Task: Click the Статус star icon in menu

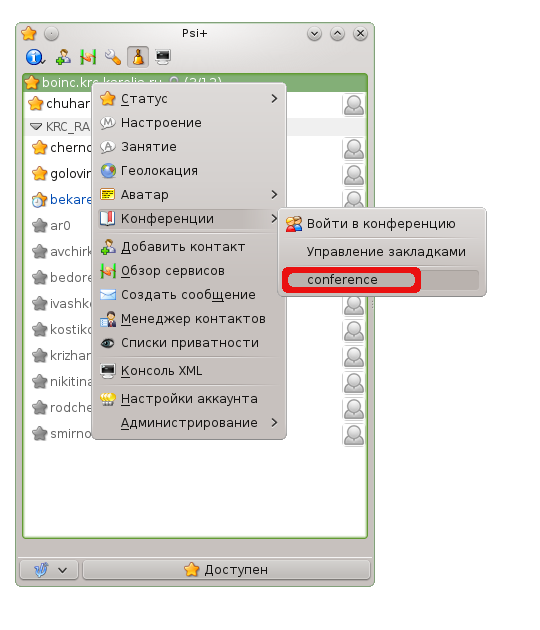Action: pyautogui.click(x=108, y=98)
